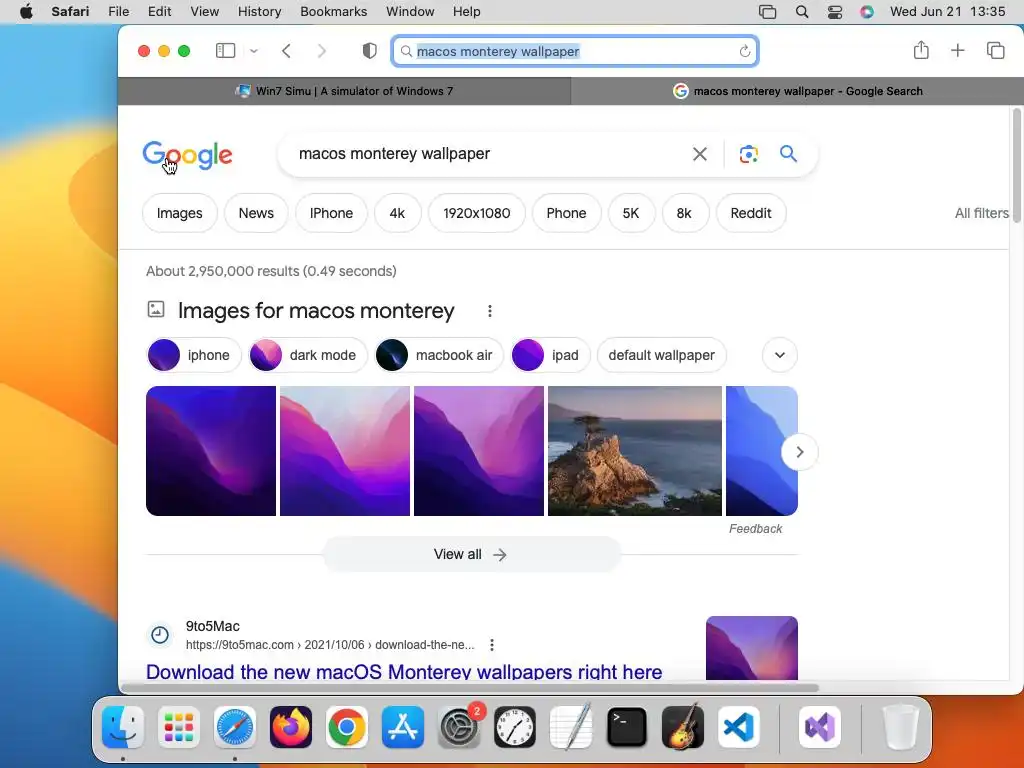Select the Phone filter chip

[566, 213]
